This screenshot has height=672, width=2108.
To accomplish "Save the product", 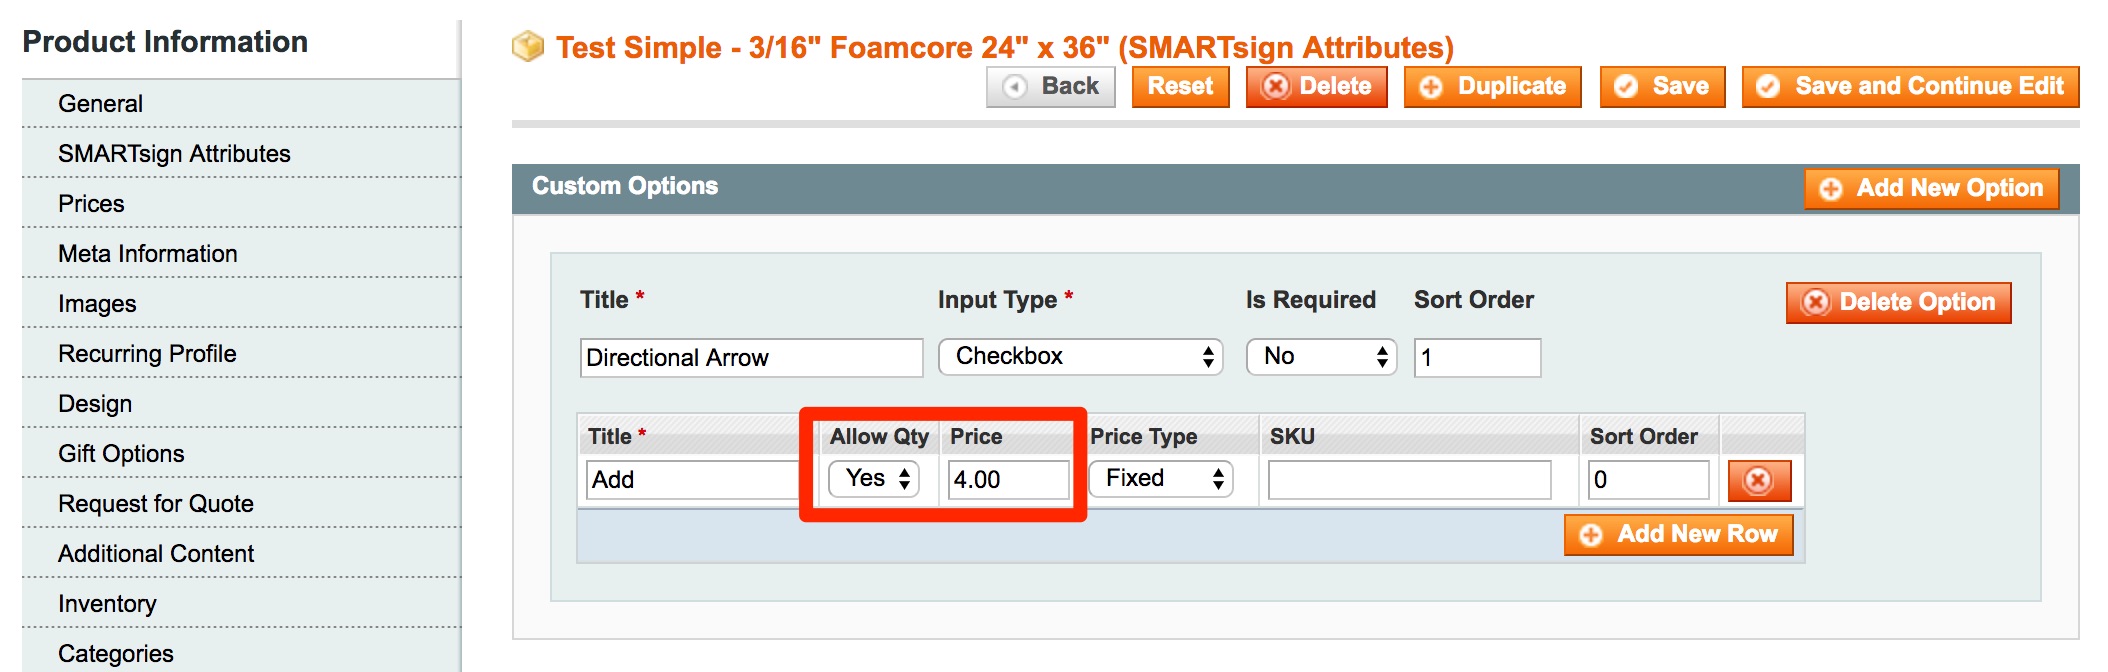I will click(x=1662, y=87).
